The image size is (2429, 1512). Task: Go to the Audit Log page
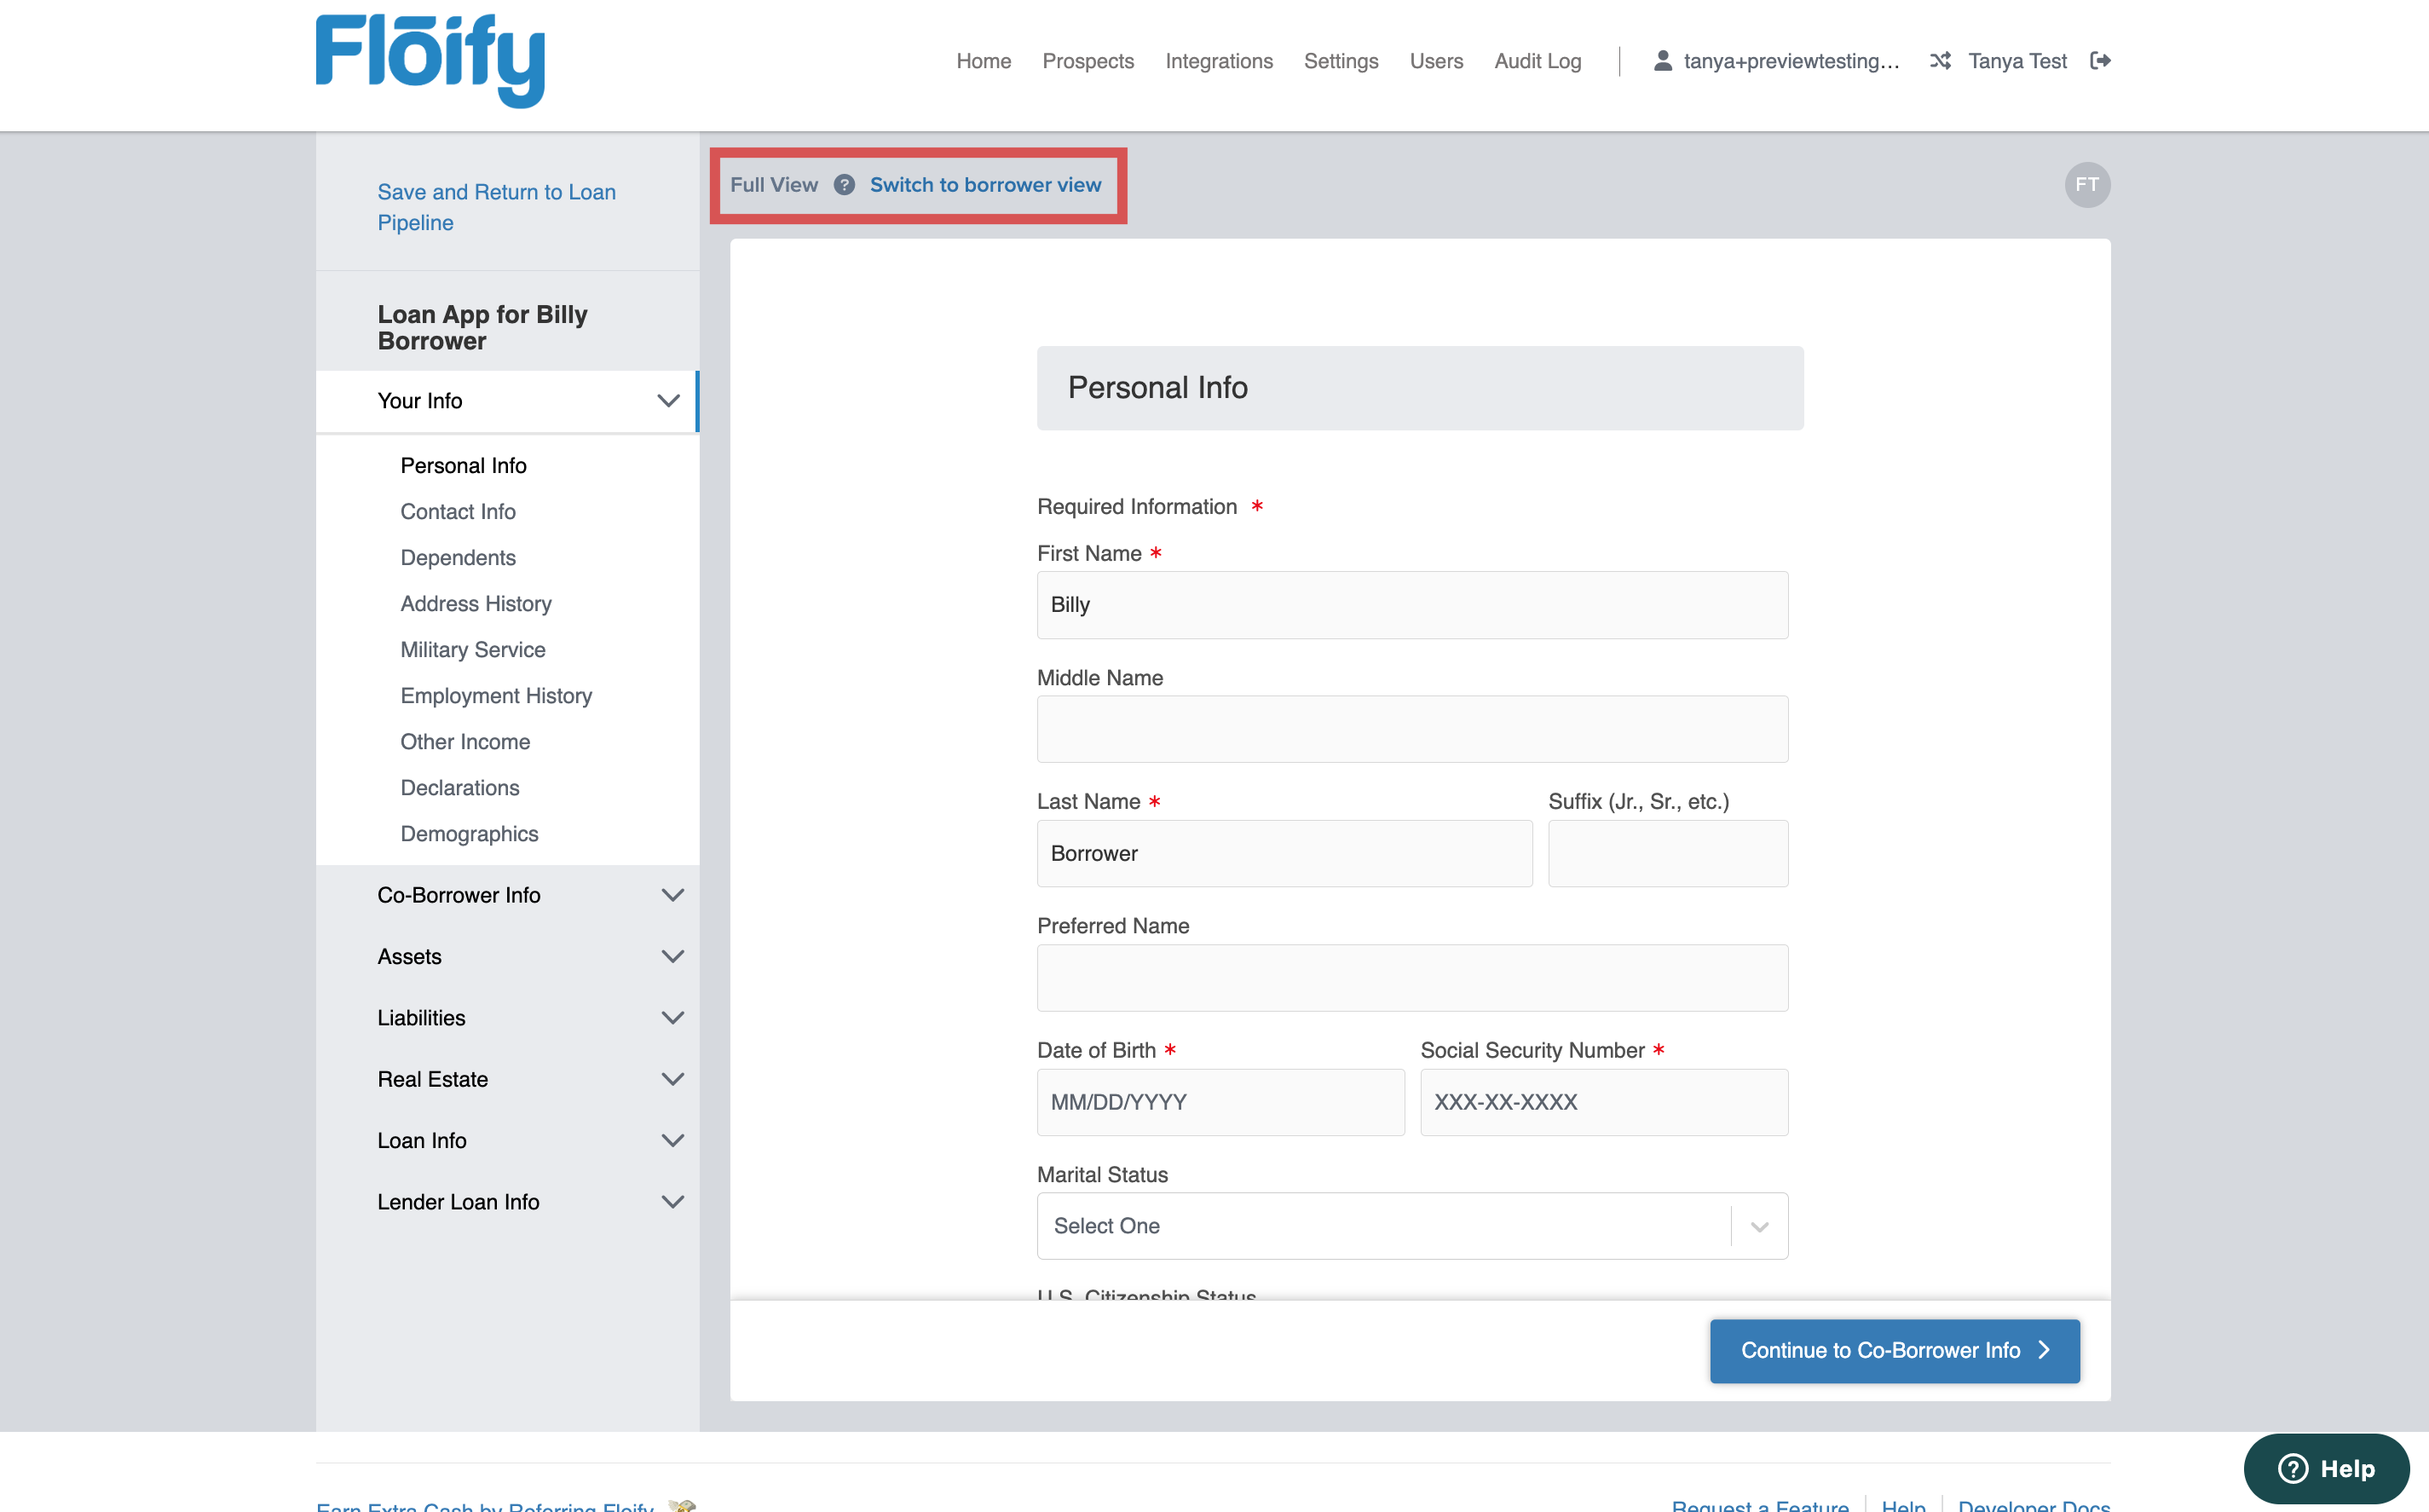click(x=1537, y=61)
